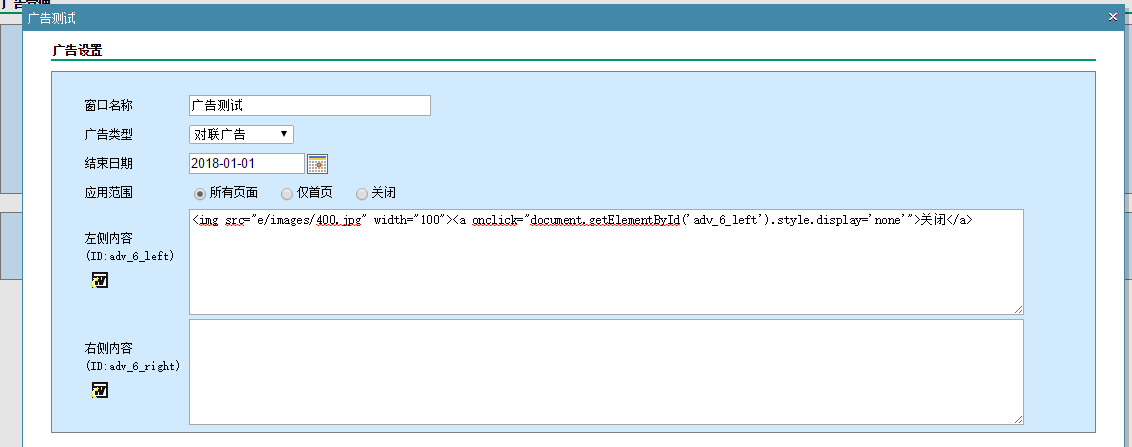Click the 广告设置 section heading
The width and height of the screenshot is (1132, 447).
77,50
